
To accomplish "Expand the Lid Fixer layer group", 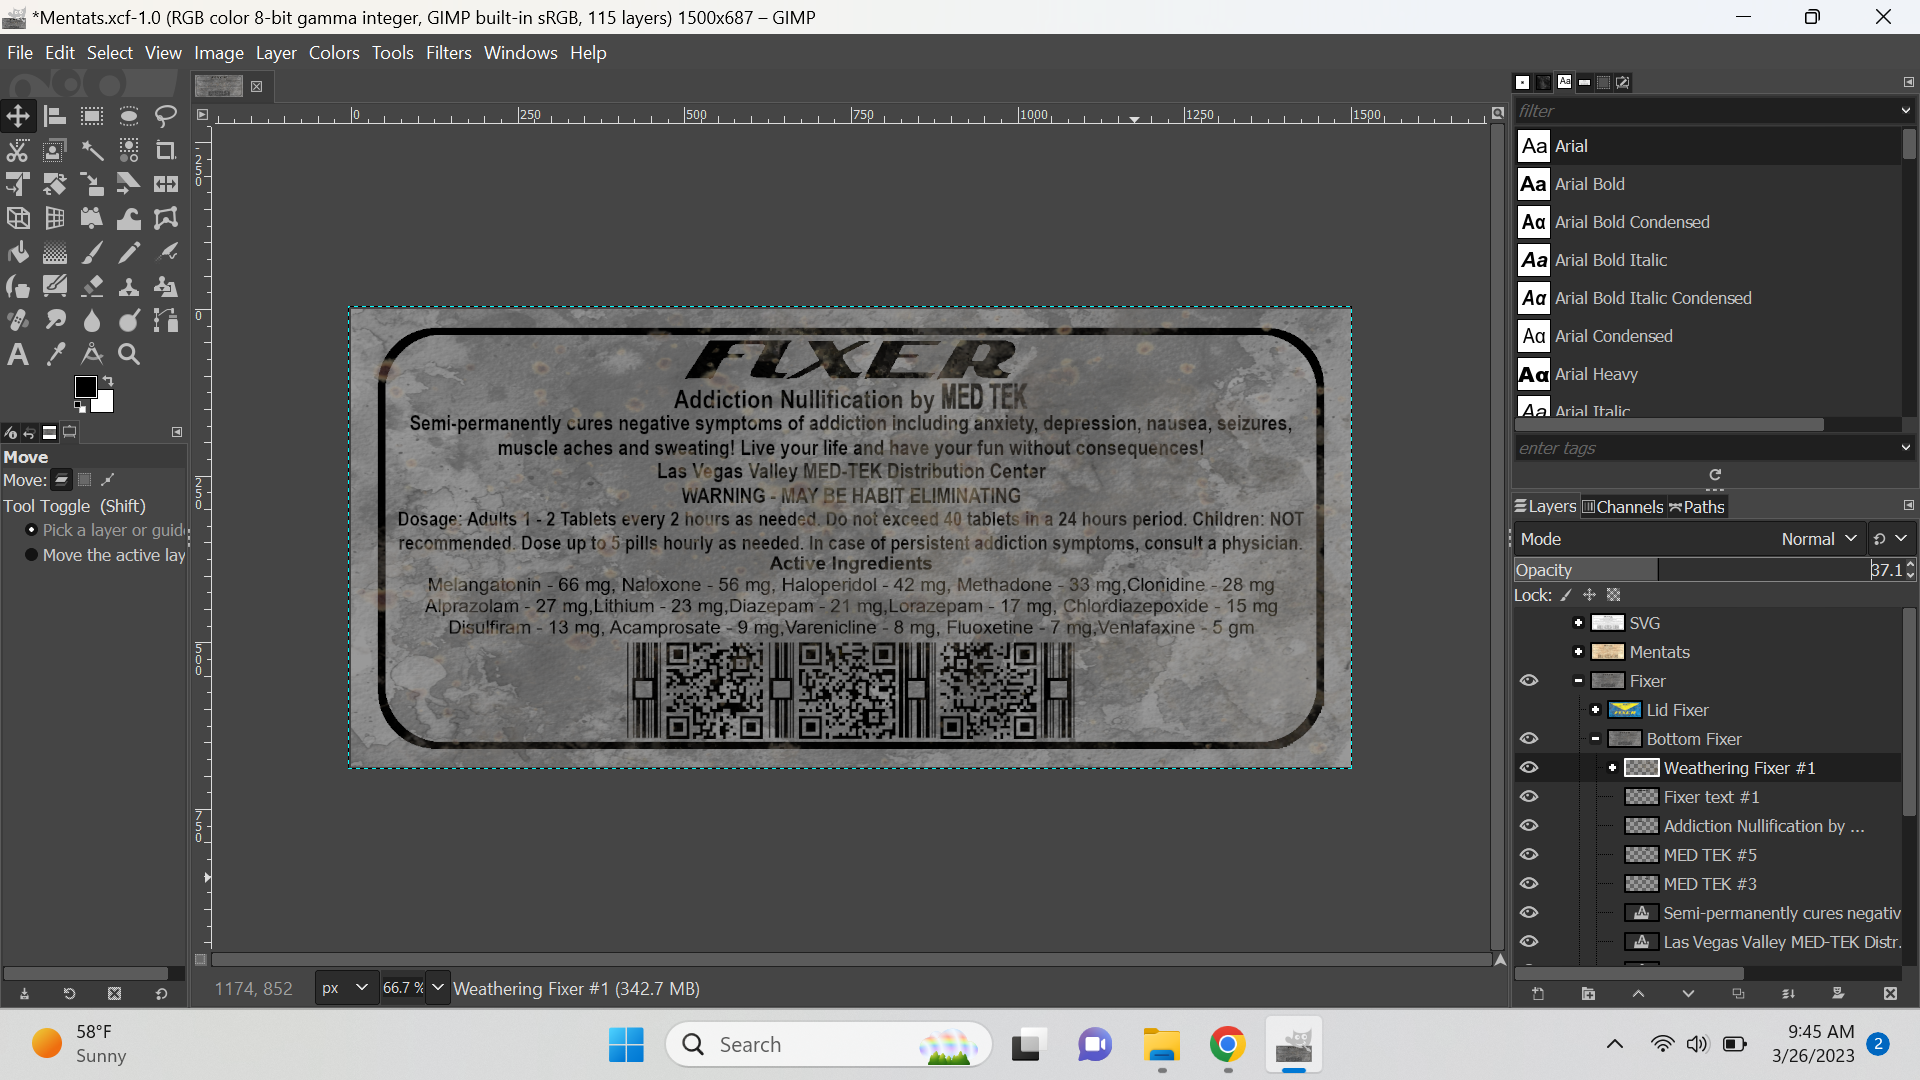I will [x=1595, y=710].
